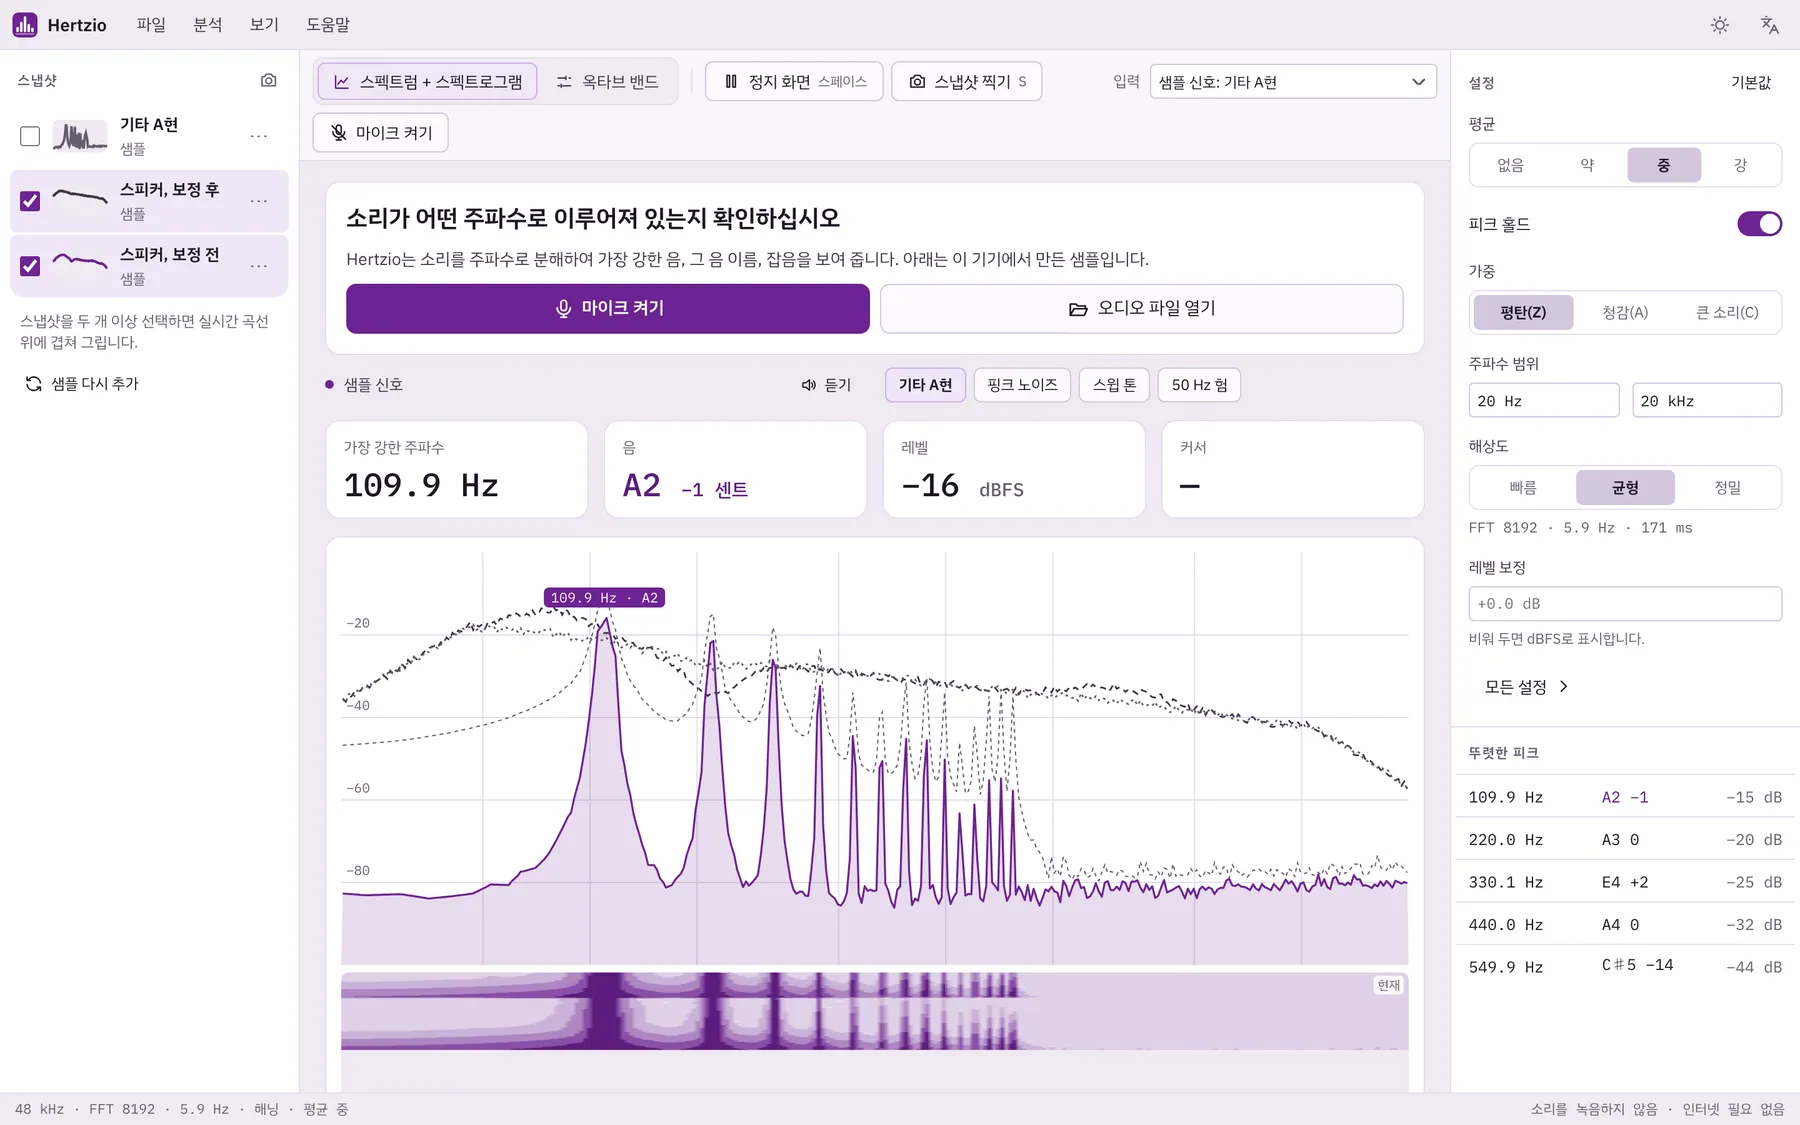The width and height of the screenshot is (1800, 1125).
Task: Set averaging to 없음
Action: pyautogui.click(x=1510, y=165)
